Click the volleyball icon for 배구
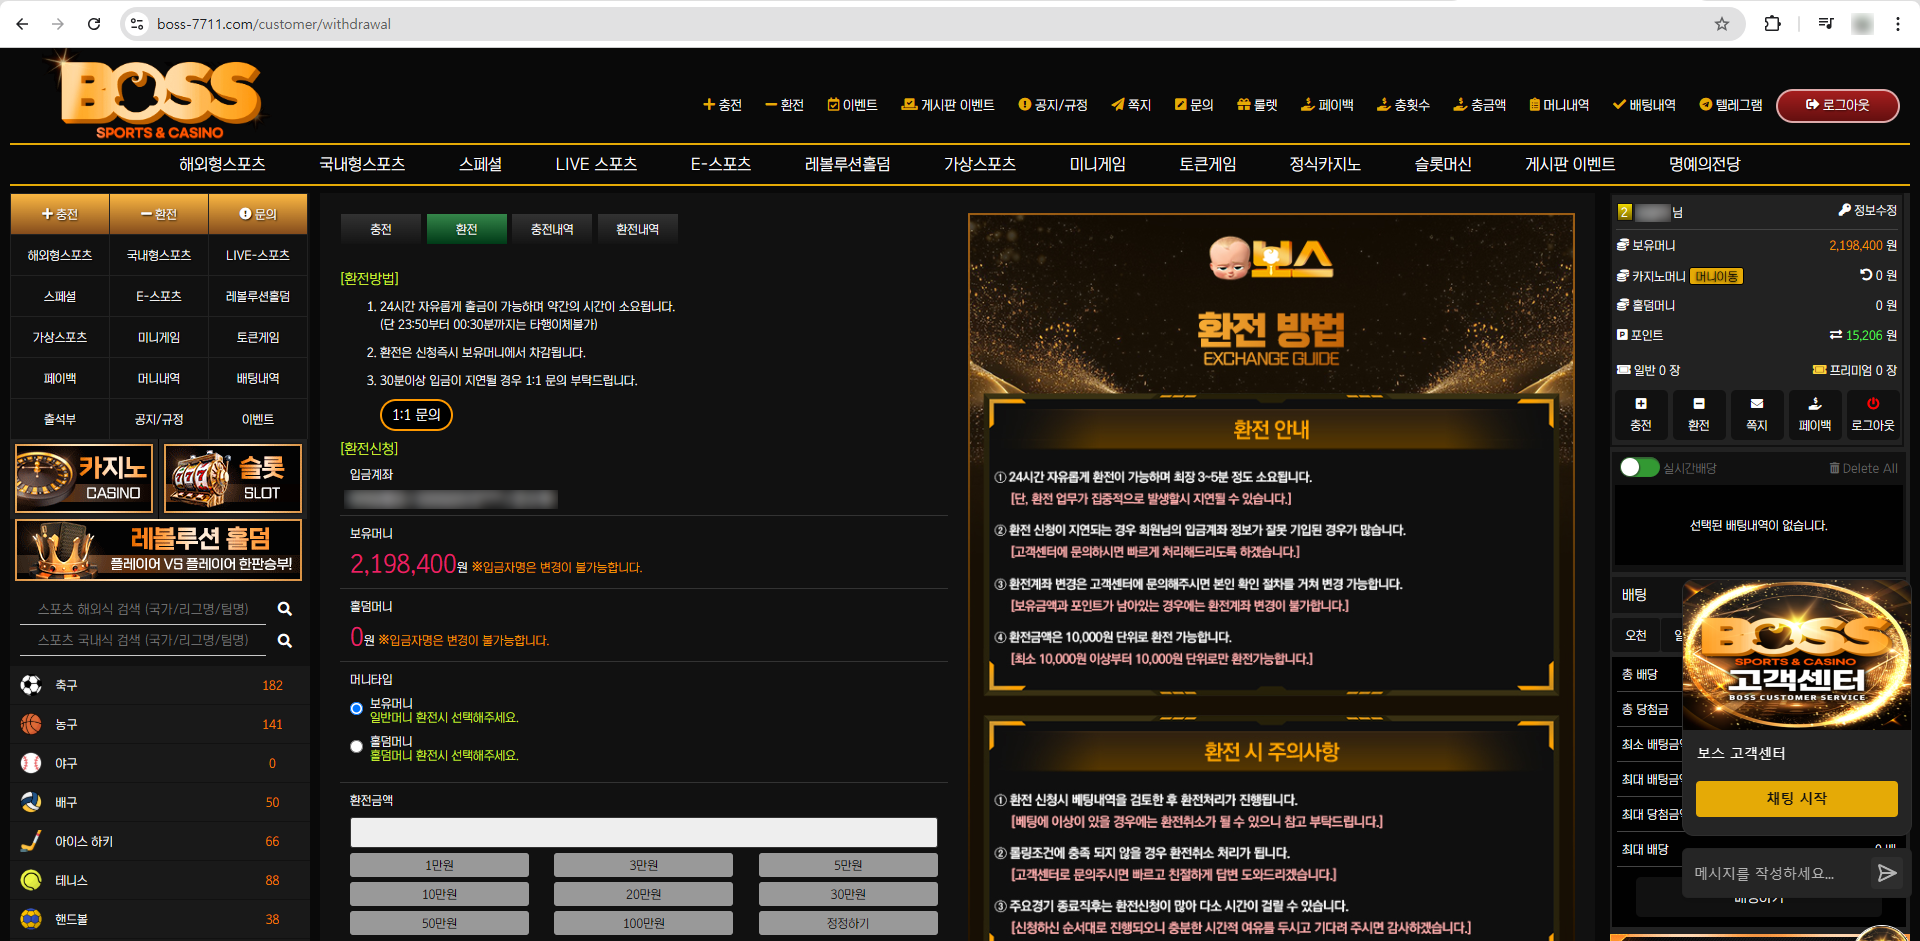The image size is (1920, 941). tap(31, 802)
